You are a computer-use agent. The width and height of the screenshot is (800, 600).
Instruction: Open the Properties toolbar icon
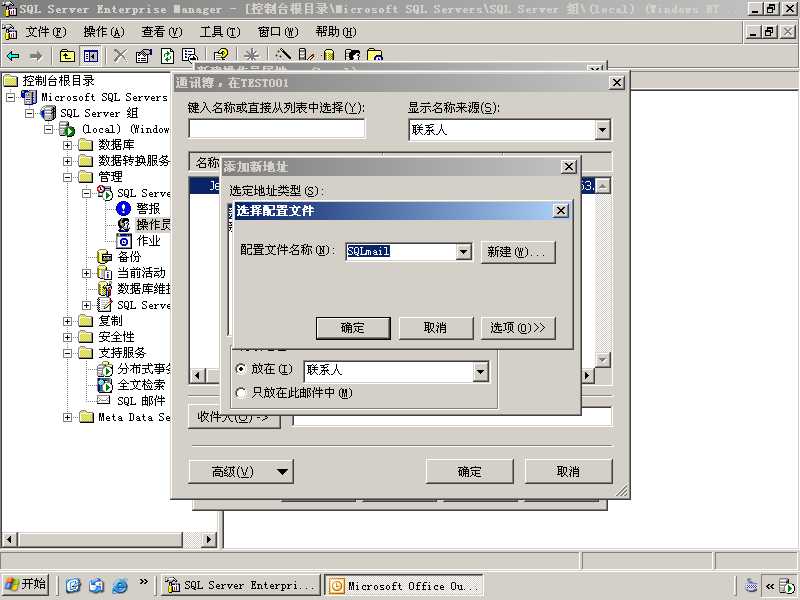(x=144, y=56)
